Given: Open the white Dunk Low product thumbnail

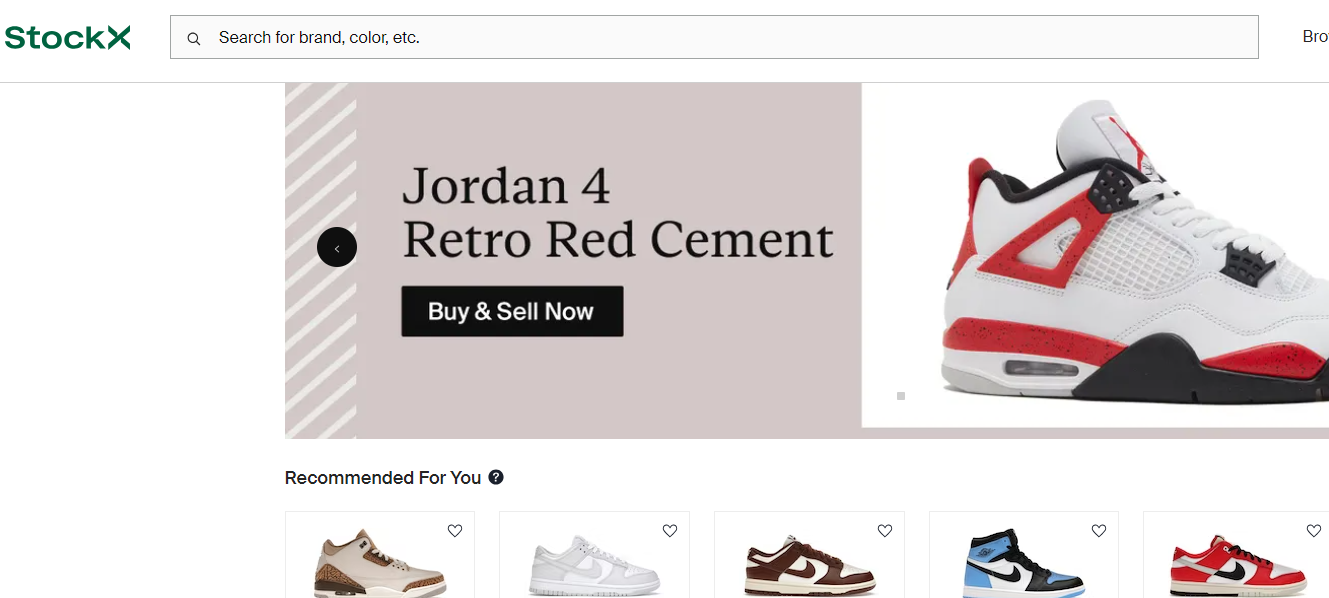Looking at the screenshot, I should (x=595, y=570).
